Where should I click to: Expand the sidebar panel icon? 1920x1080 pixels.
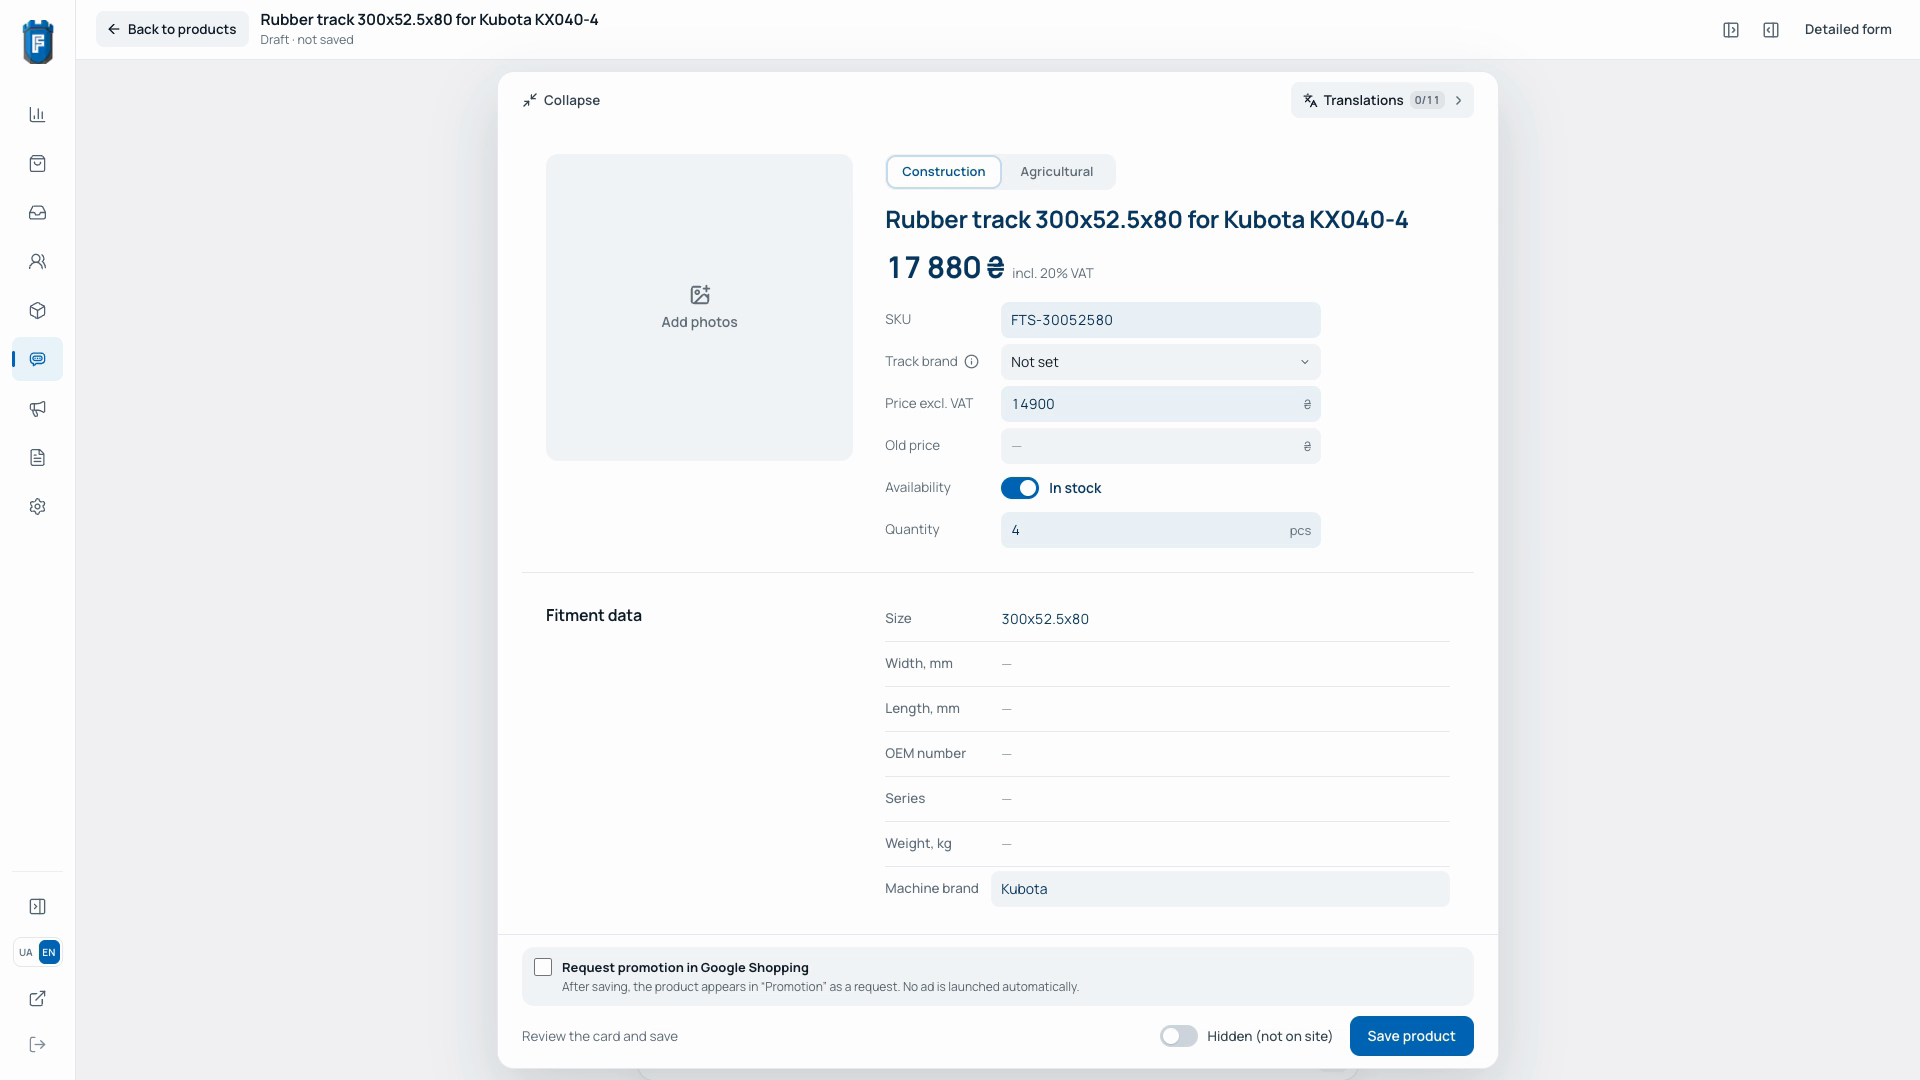click(37, 907)
